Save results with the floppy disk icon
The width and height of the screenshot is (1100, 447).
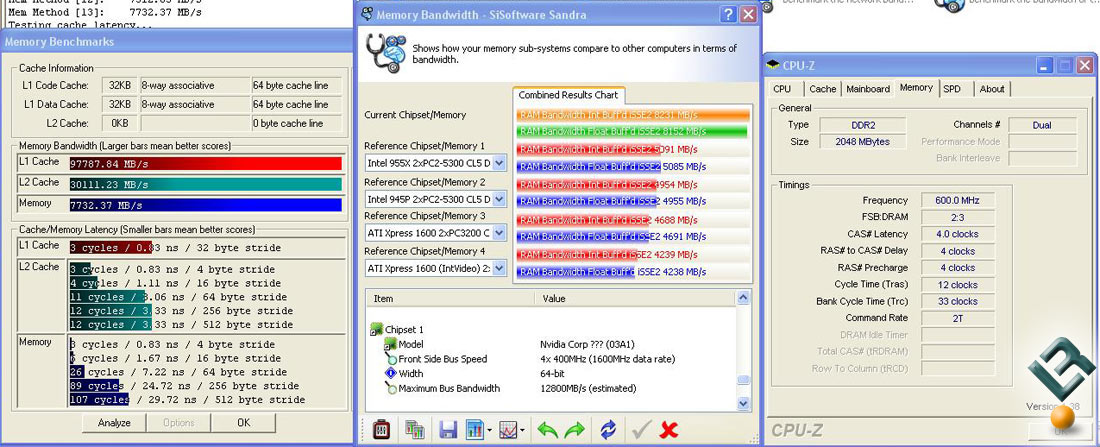[x=449, y=429]
